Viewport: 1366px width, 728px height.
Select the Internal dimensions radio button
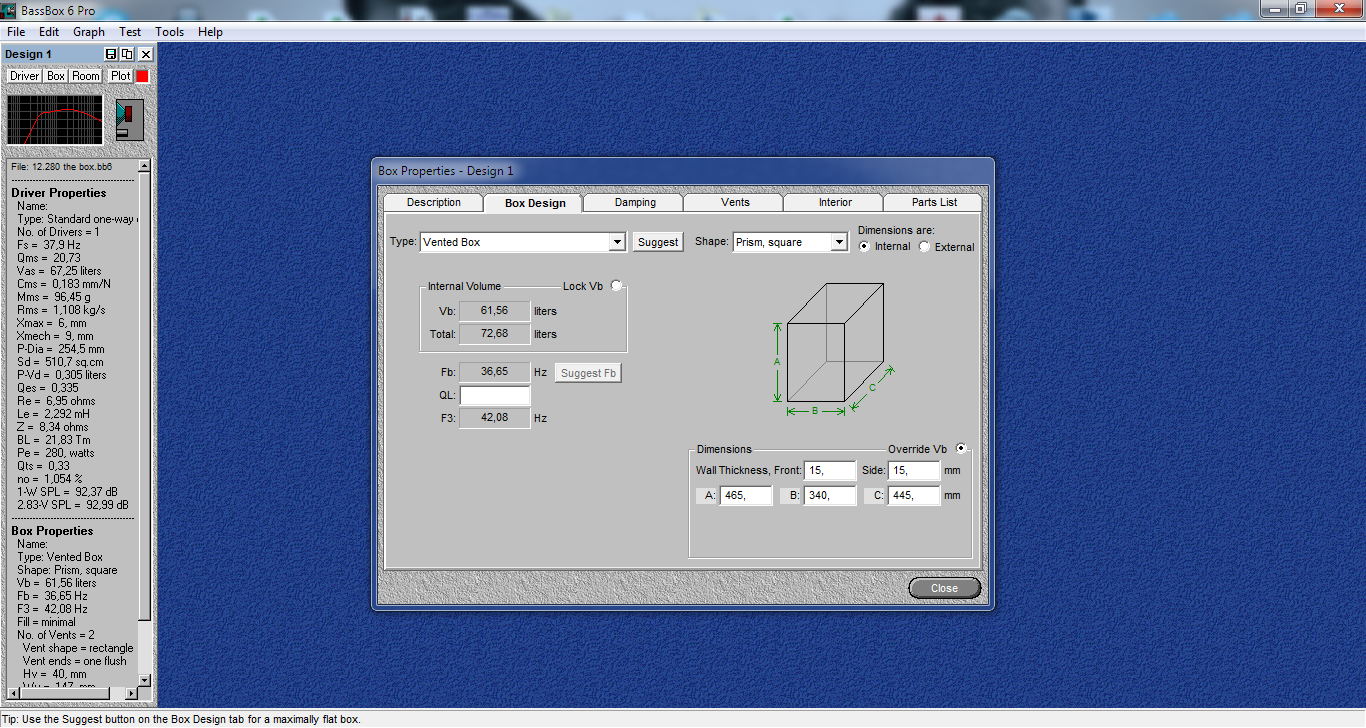[865, 246]
